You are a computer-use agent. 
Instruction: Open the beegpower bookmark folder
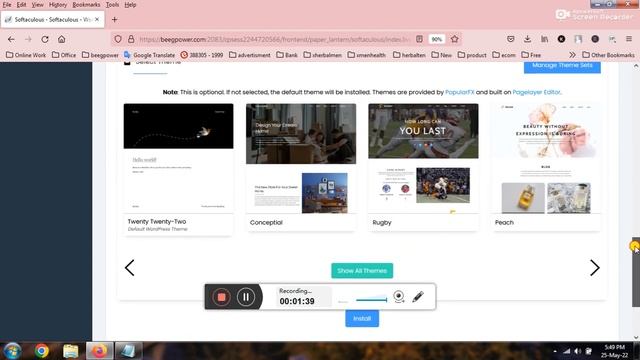pos(100,55)
